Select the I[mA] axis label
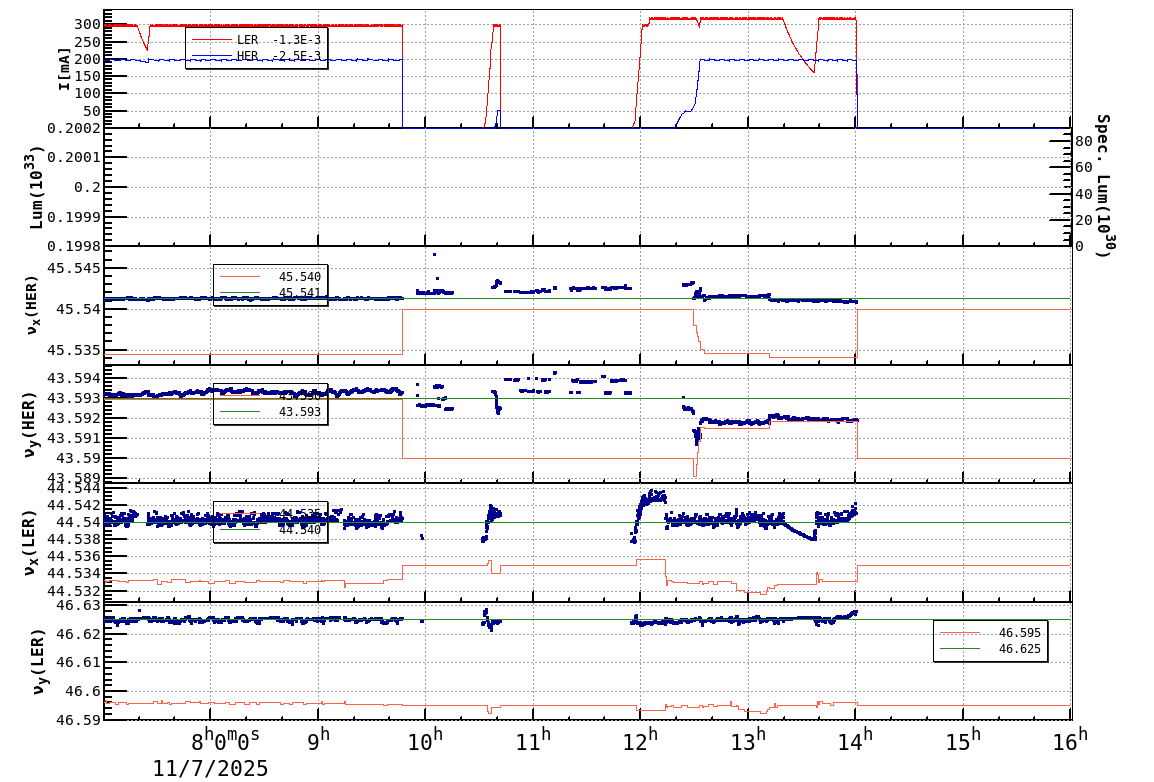The height and width of the screenshot is (782, 1154). (x=65, y=69)
